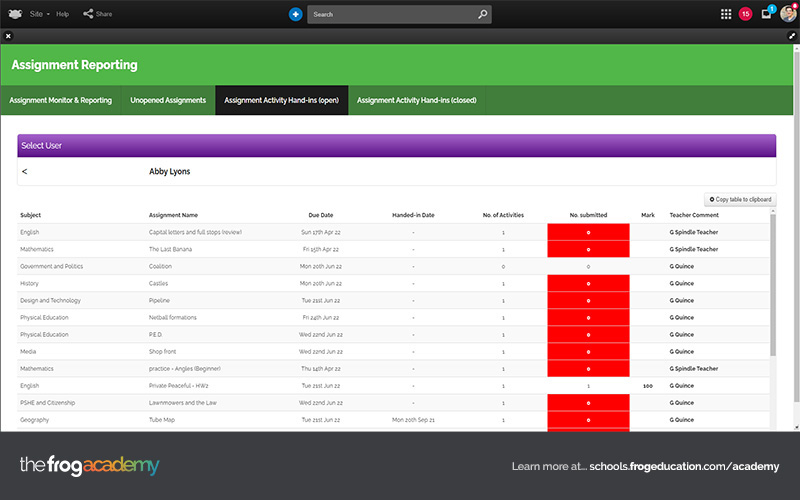Viewport: 800px width, 500px height.
Task: Click the magnifying glass search icon
Action: click(x=483, y=14)
